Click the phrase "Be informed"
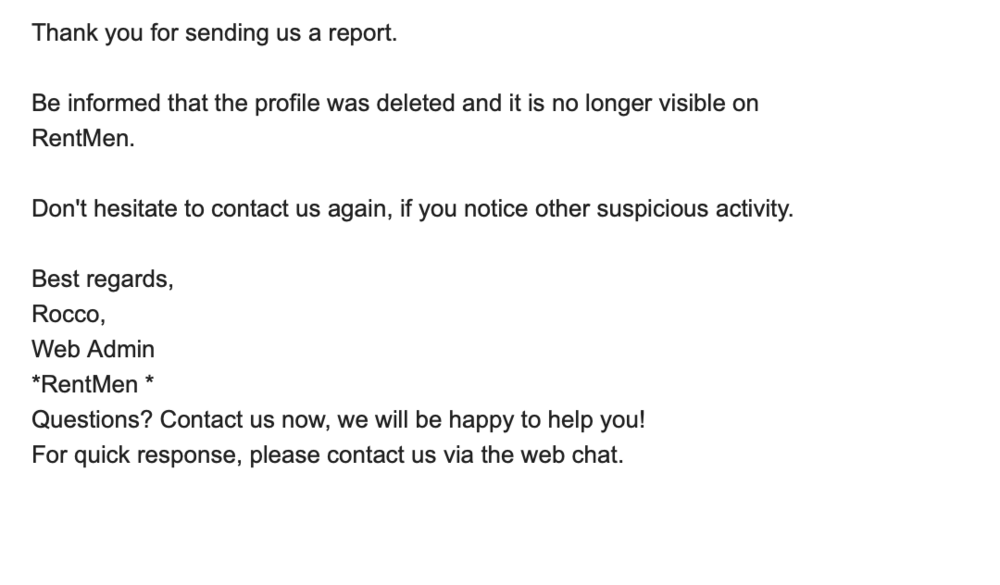The image size is (1000, 585). 88,103
